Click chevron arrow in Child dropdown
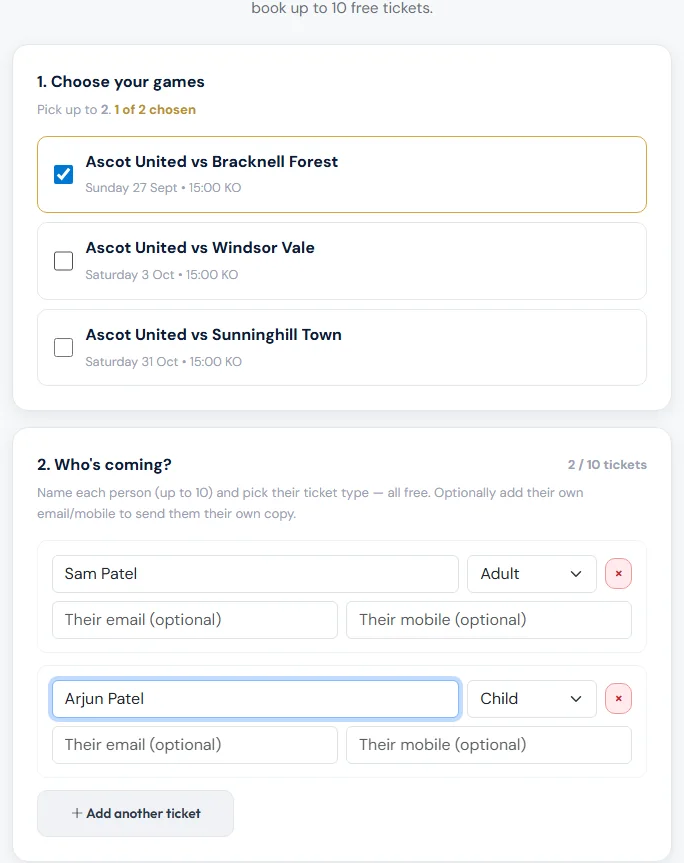684x863 pixels. [x=576, y=699]
